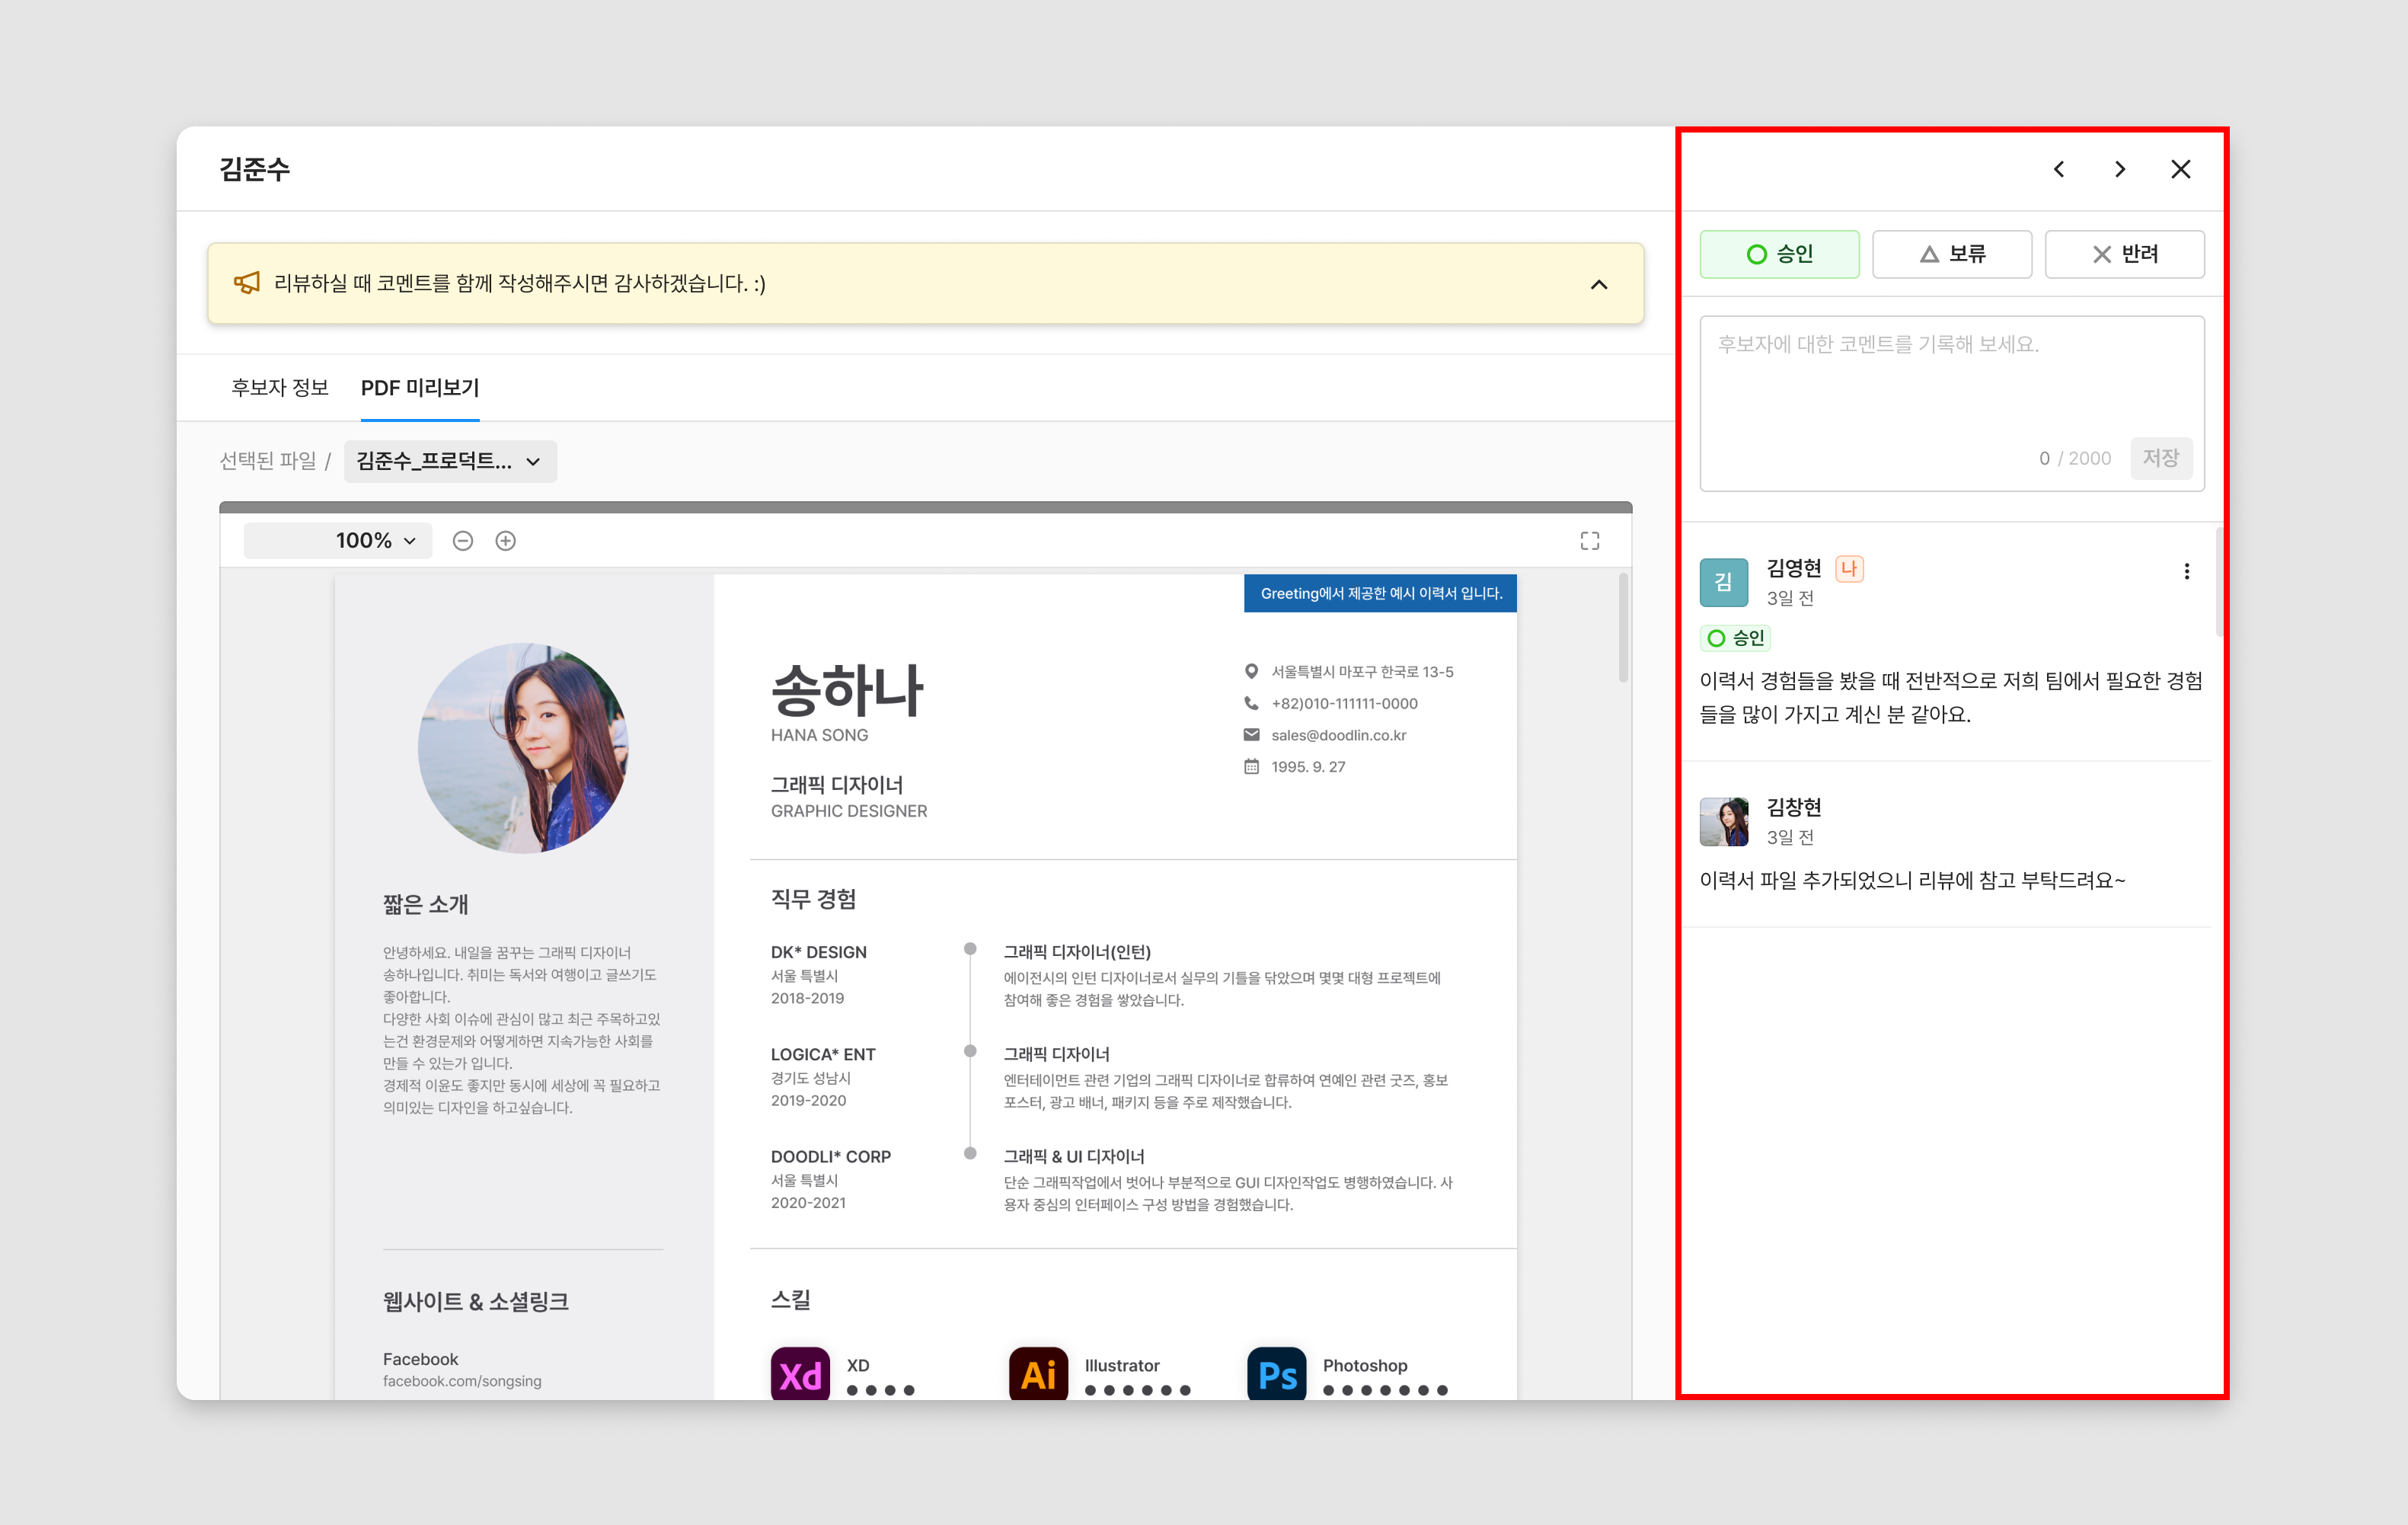Image resolution: width=2408 pixels, height=1525 pixels.
Task: Click the megaphone notice icon
Action: click(246, 283)
